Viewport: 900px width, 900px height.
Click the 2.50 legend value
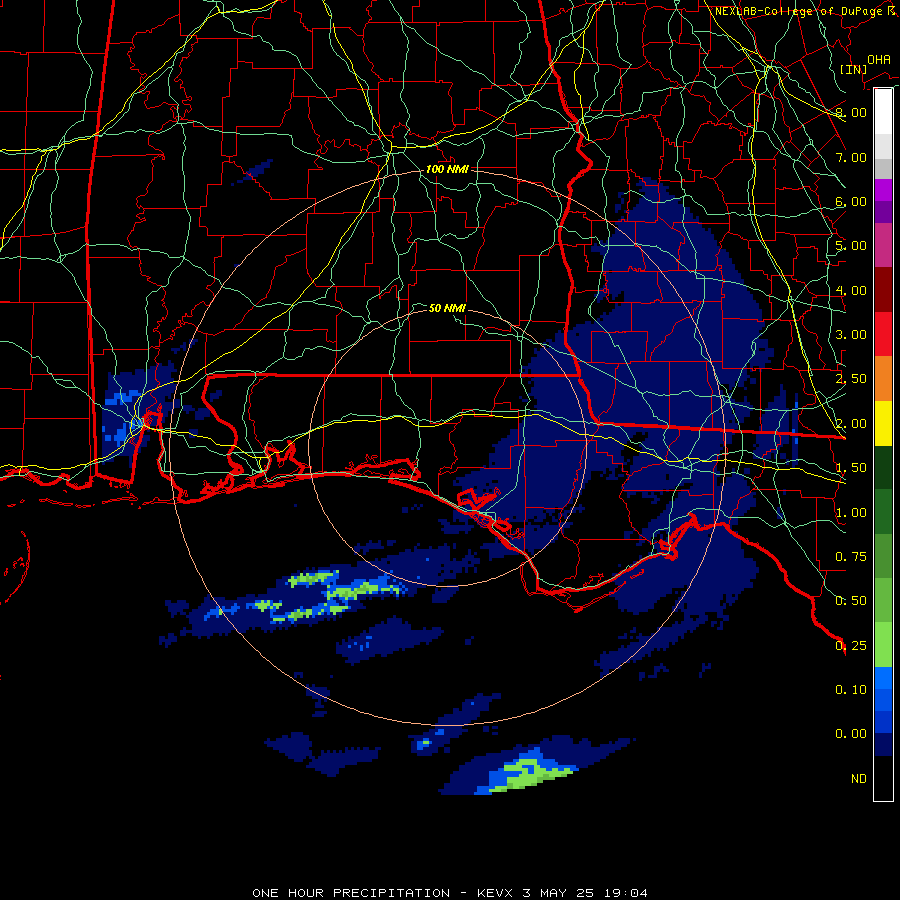(851, 379)
